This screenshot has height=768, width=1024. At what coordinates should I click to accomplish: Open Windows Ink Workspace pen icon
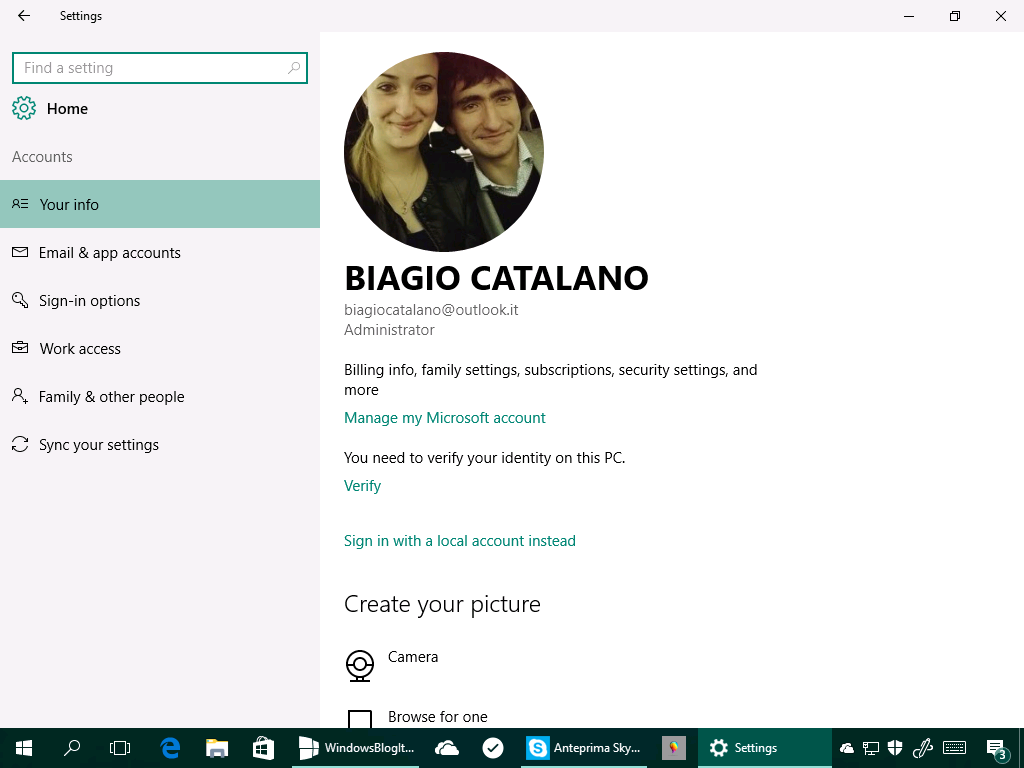(x=921, y=748)
